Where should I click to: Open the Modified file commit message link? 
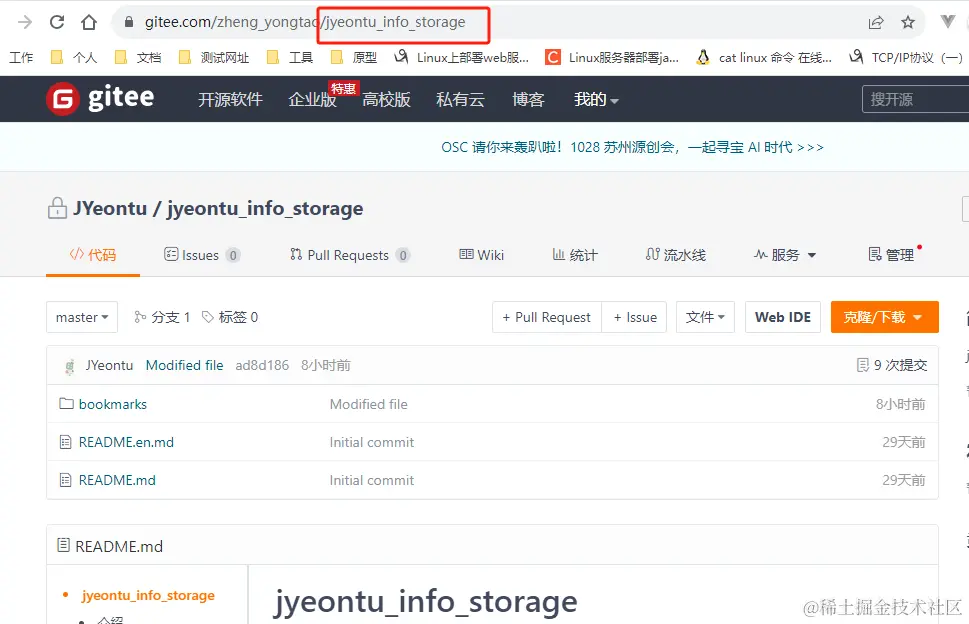184,365
